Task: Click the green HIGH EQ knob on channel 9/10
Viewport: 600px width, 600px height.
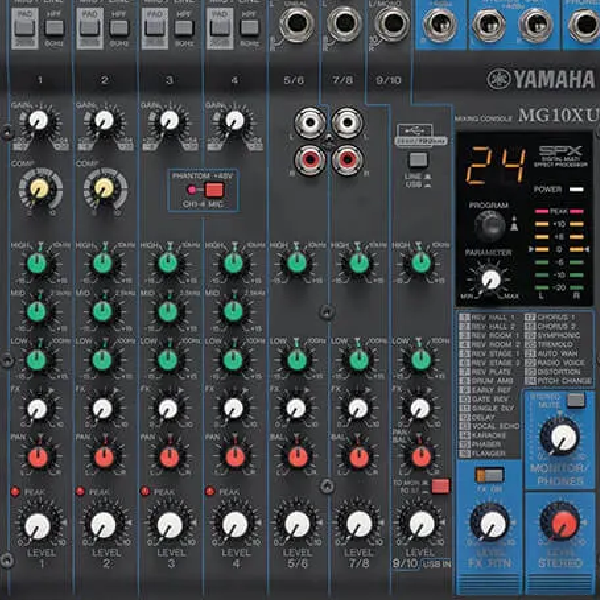Action: click(421, 264)
